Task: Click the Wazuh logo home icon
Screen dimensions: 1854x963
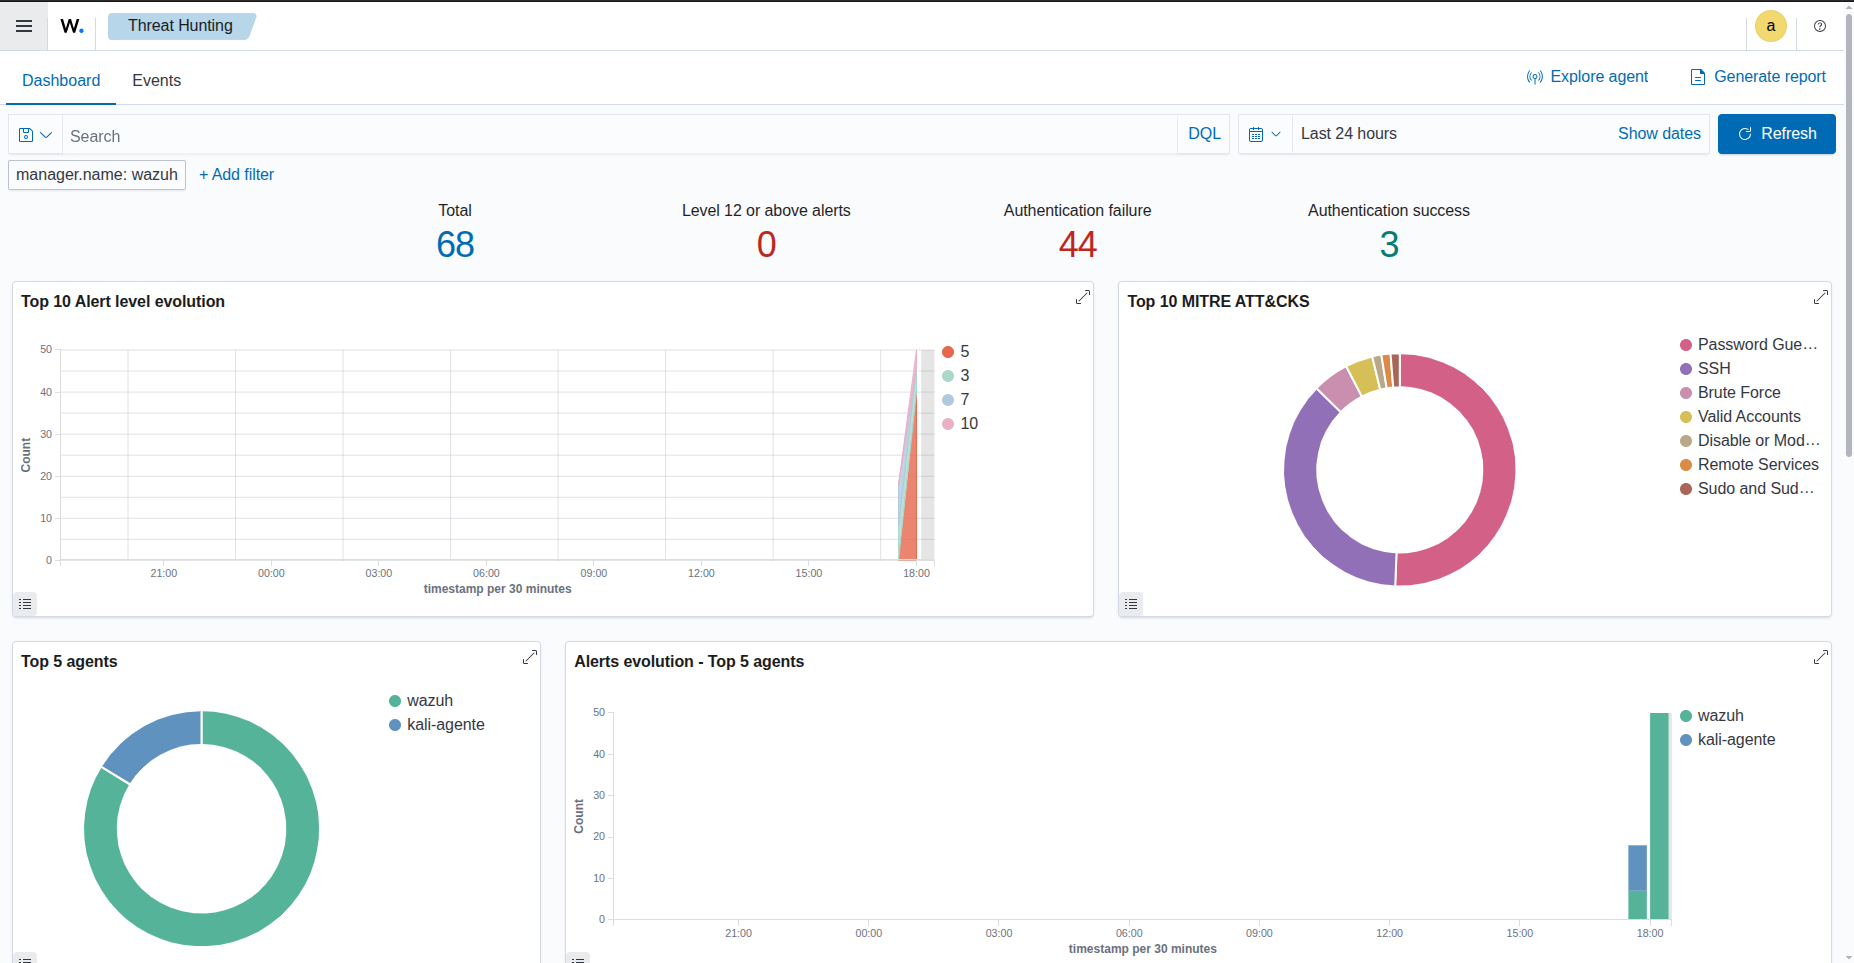Action: [x=72, y=26]
